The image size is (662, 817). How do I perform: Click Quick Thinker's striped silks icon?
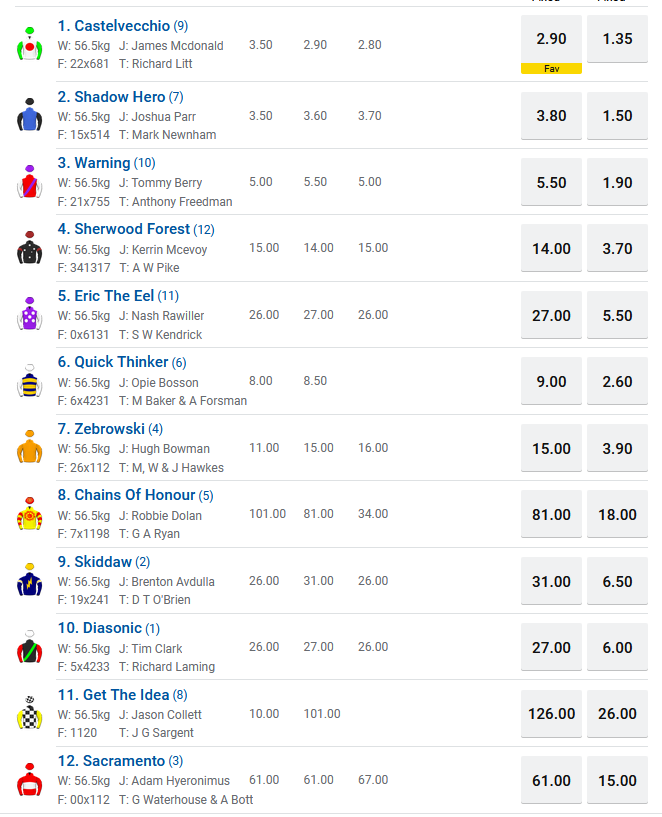(x=29, y=382)
